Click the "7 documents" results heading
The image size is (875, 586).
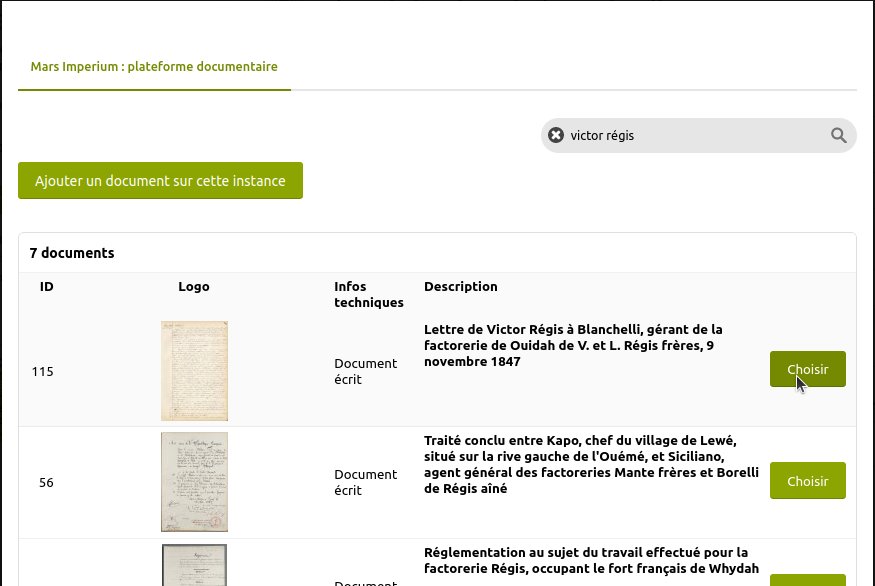[x=72, y=253]
